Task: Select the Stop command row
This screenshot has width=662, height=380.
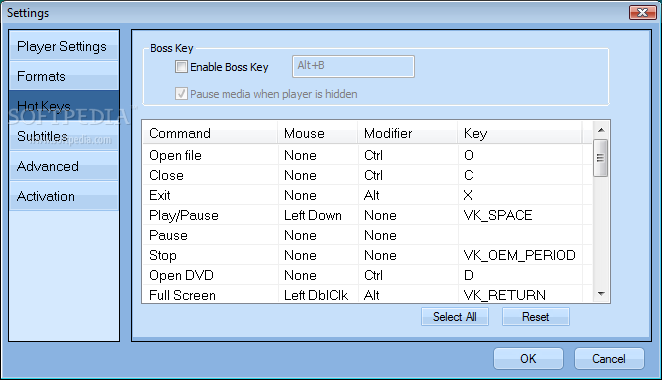Action: [x=367, y=255]
